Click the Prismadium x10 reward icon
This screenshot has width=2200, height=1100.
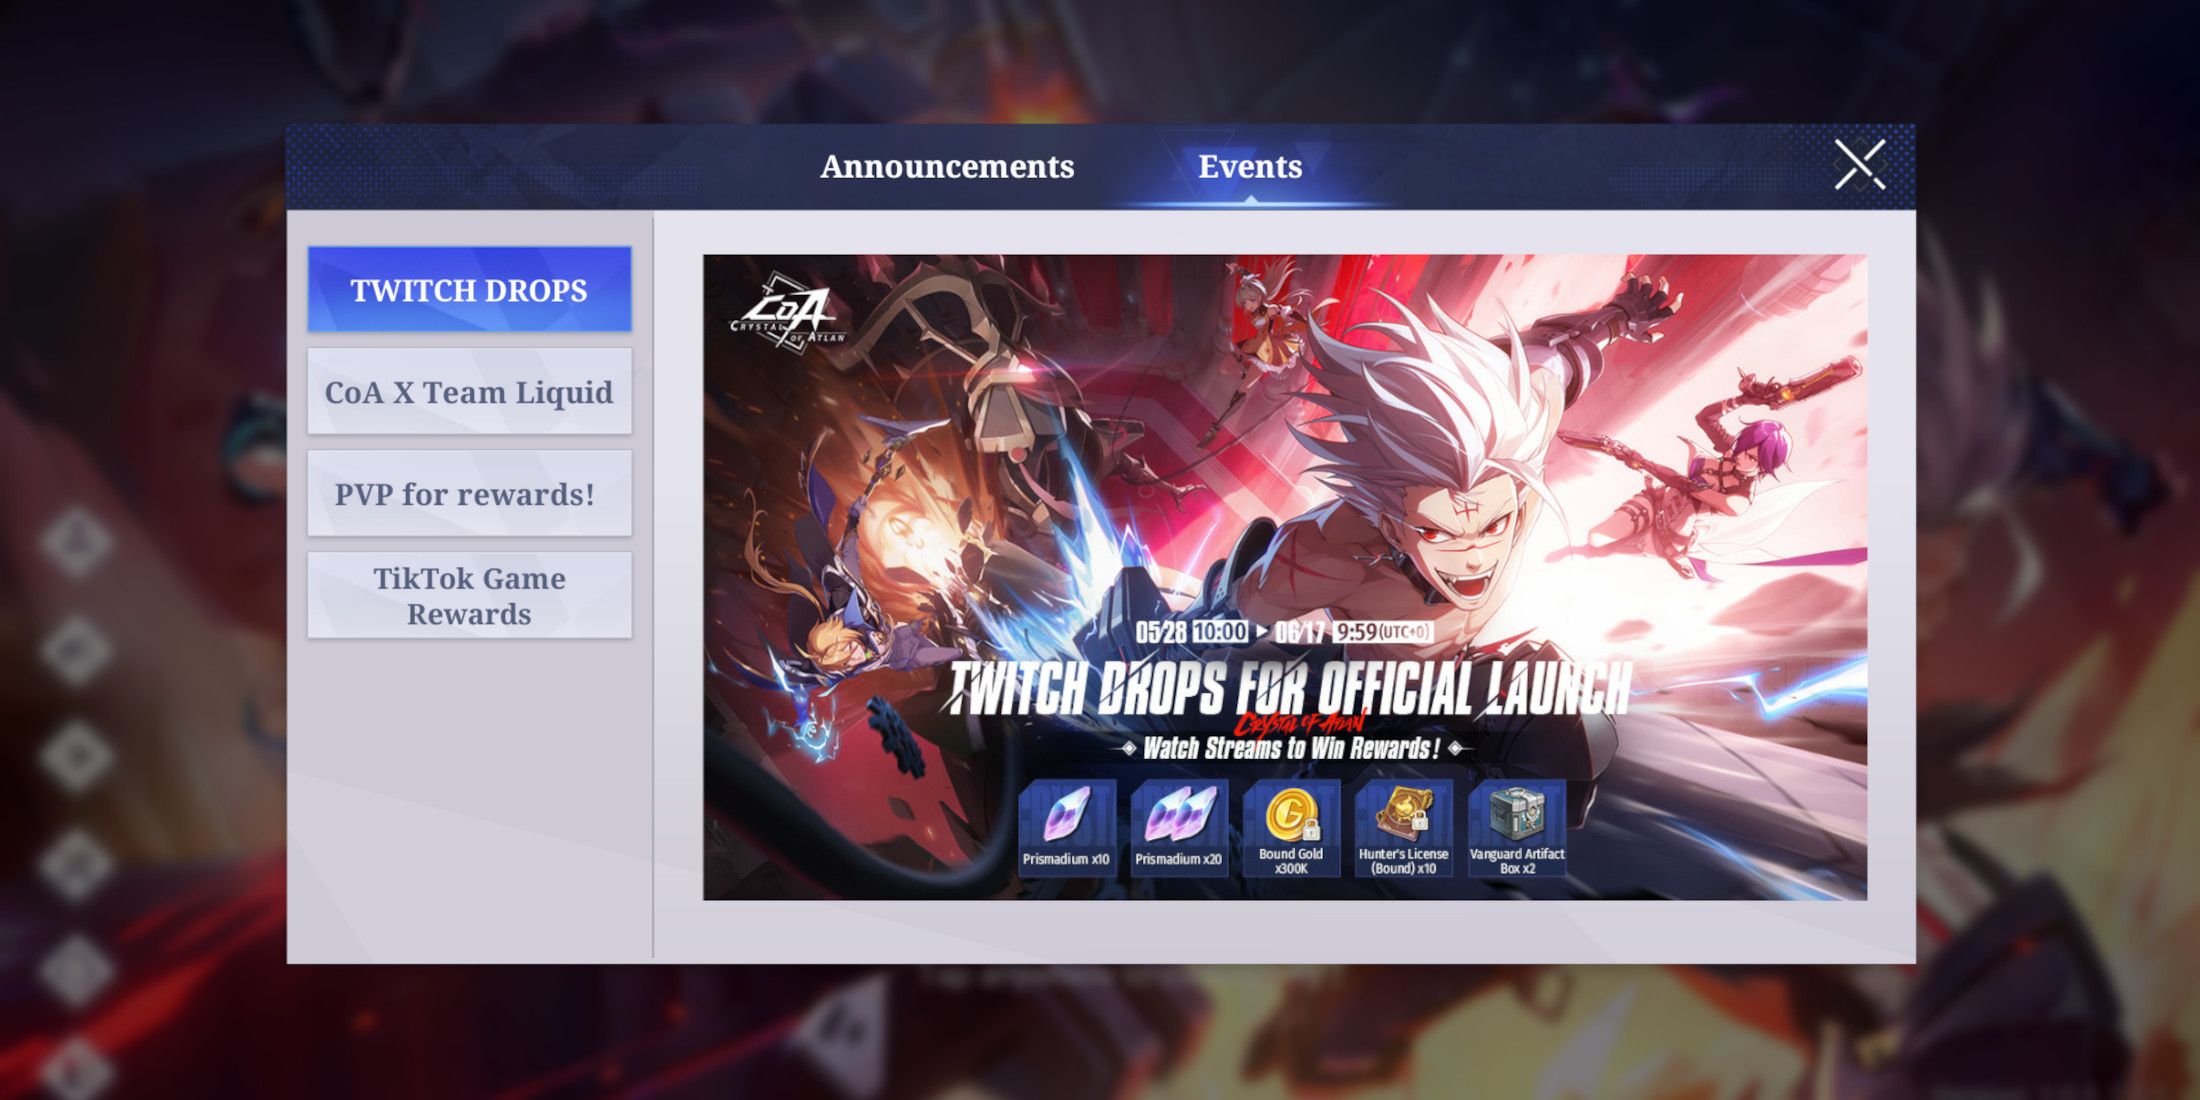pos(1066,827)
